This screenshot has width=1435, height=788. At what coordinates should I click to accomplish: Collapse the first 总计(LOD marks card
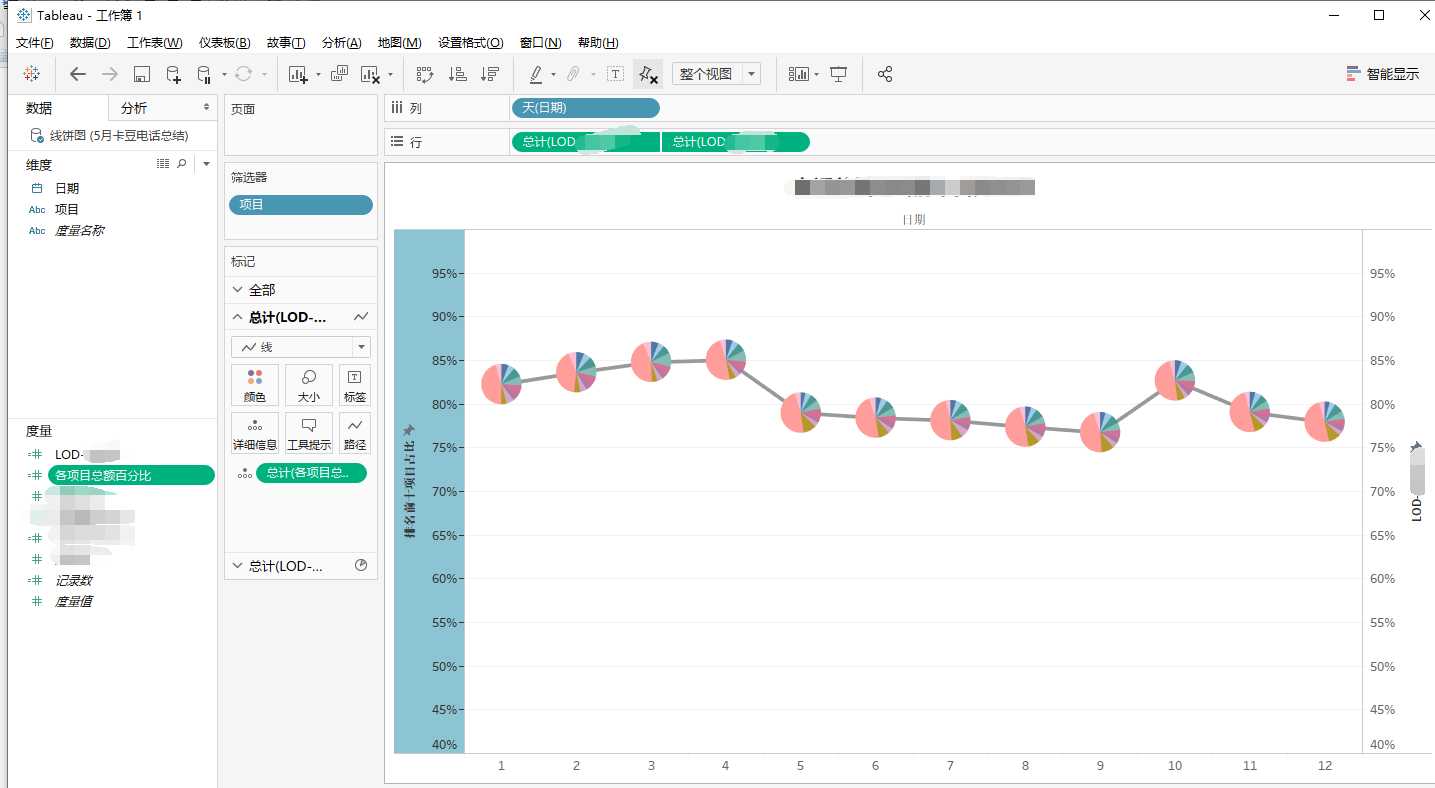pyautogui.click(x=238, y=317)
